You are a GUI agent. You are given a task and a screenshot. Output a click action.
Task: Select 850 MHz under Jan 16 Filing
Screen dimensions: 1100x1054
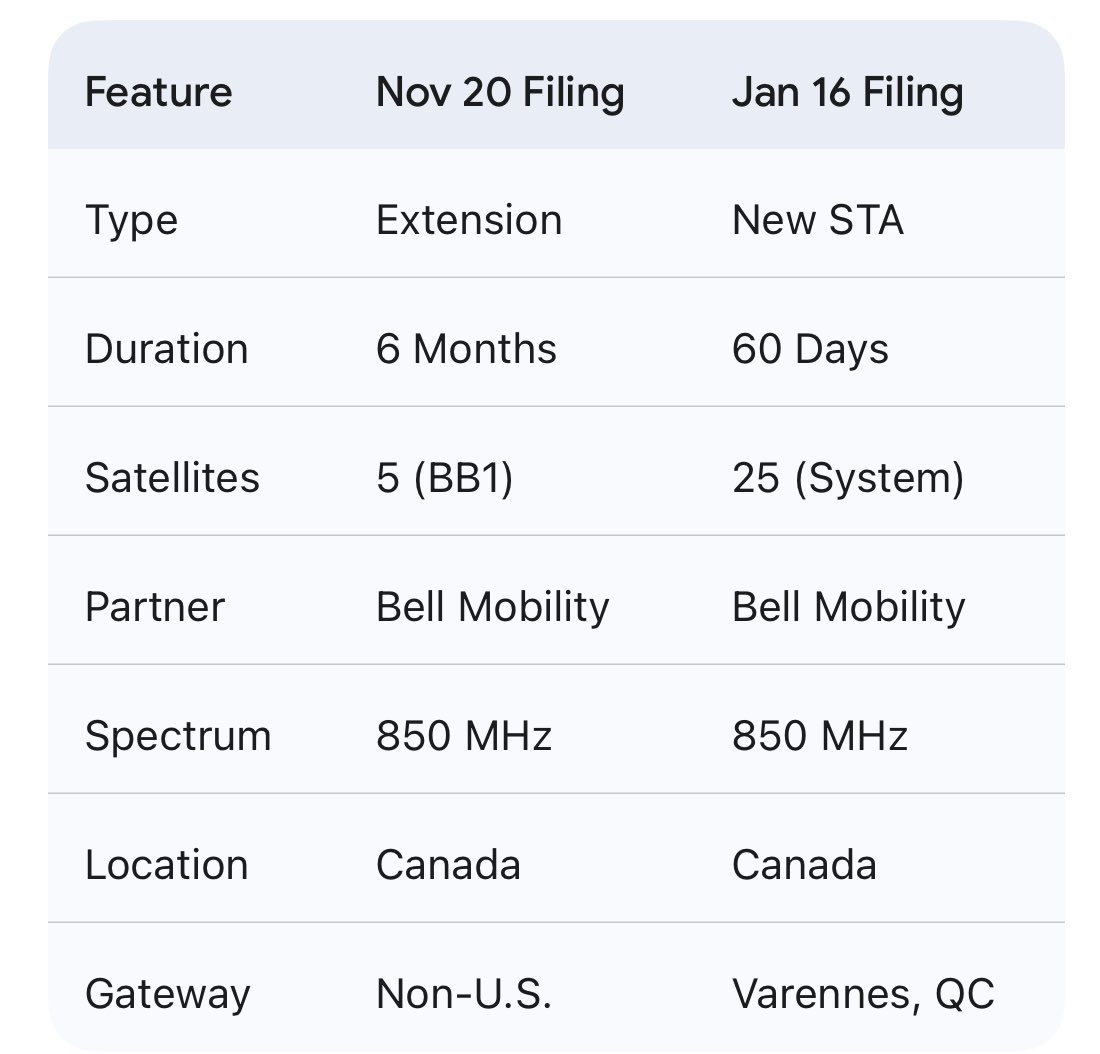[819, 736]
